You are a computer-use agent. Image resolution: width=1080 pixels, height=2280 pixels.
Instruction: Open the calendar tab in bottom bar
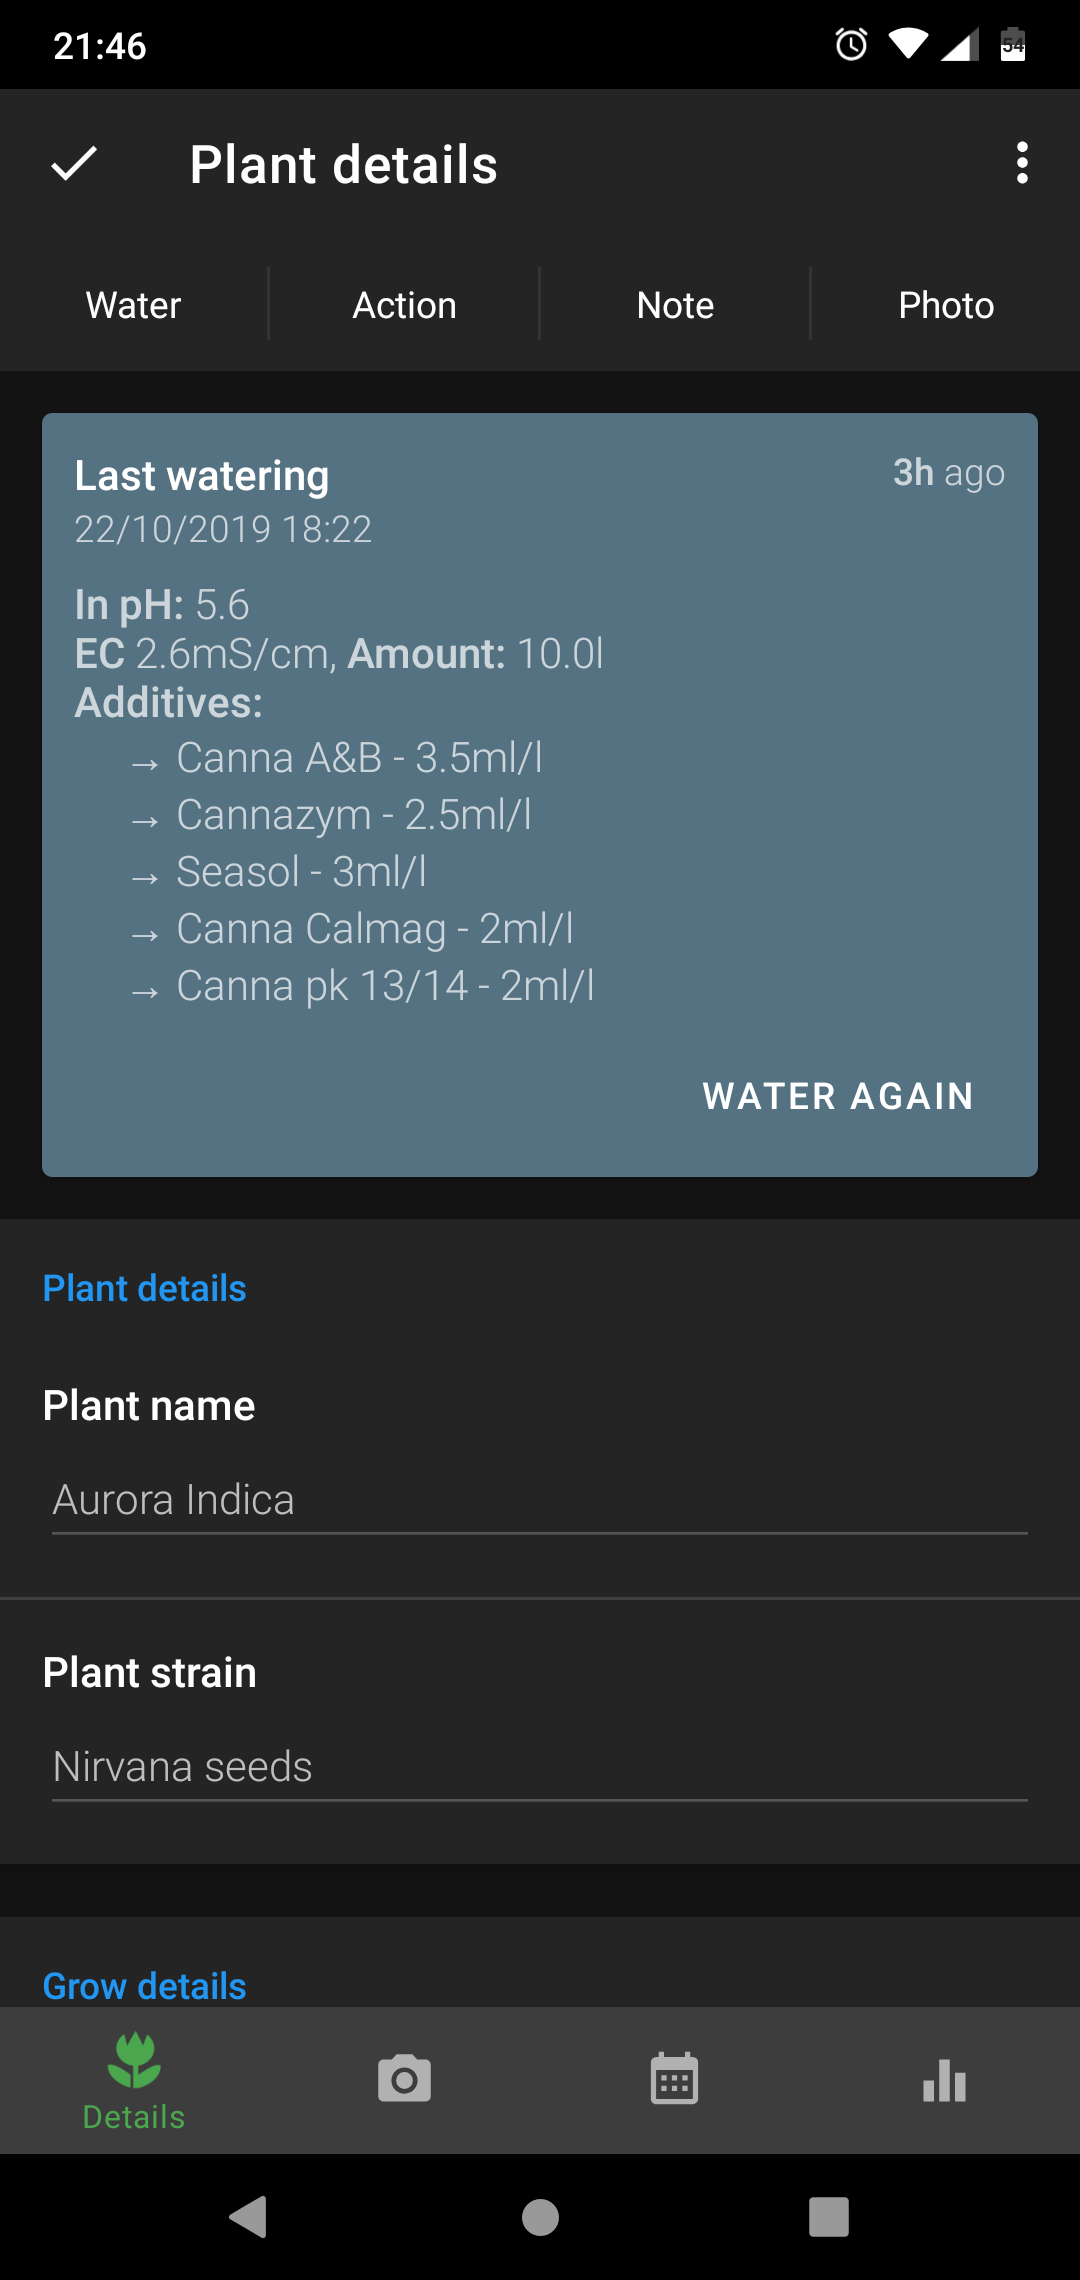point(674,2080)
